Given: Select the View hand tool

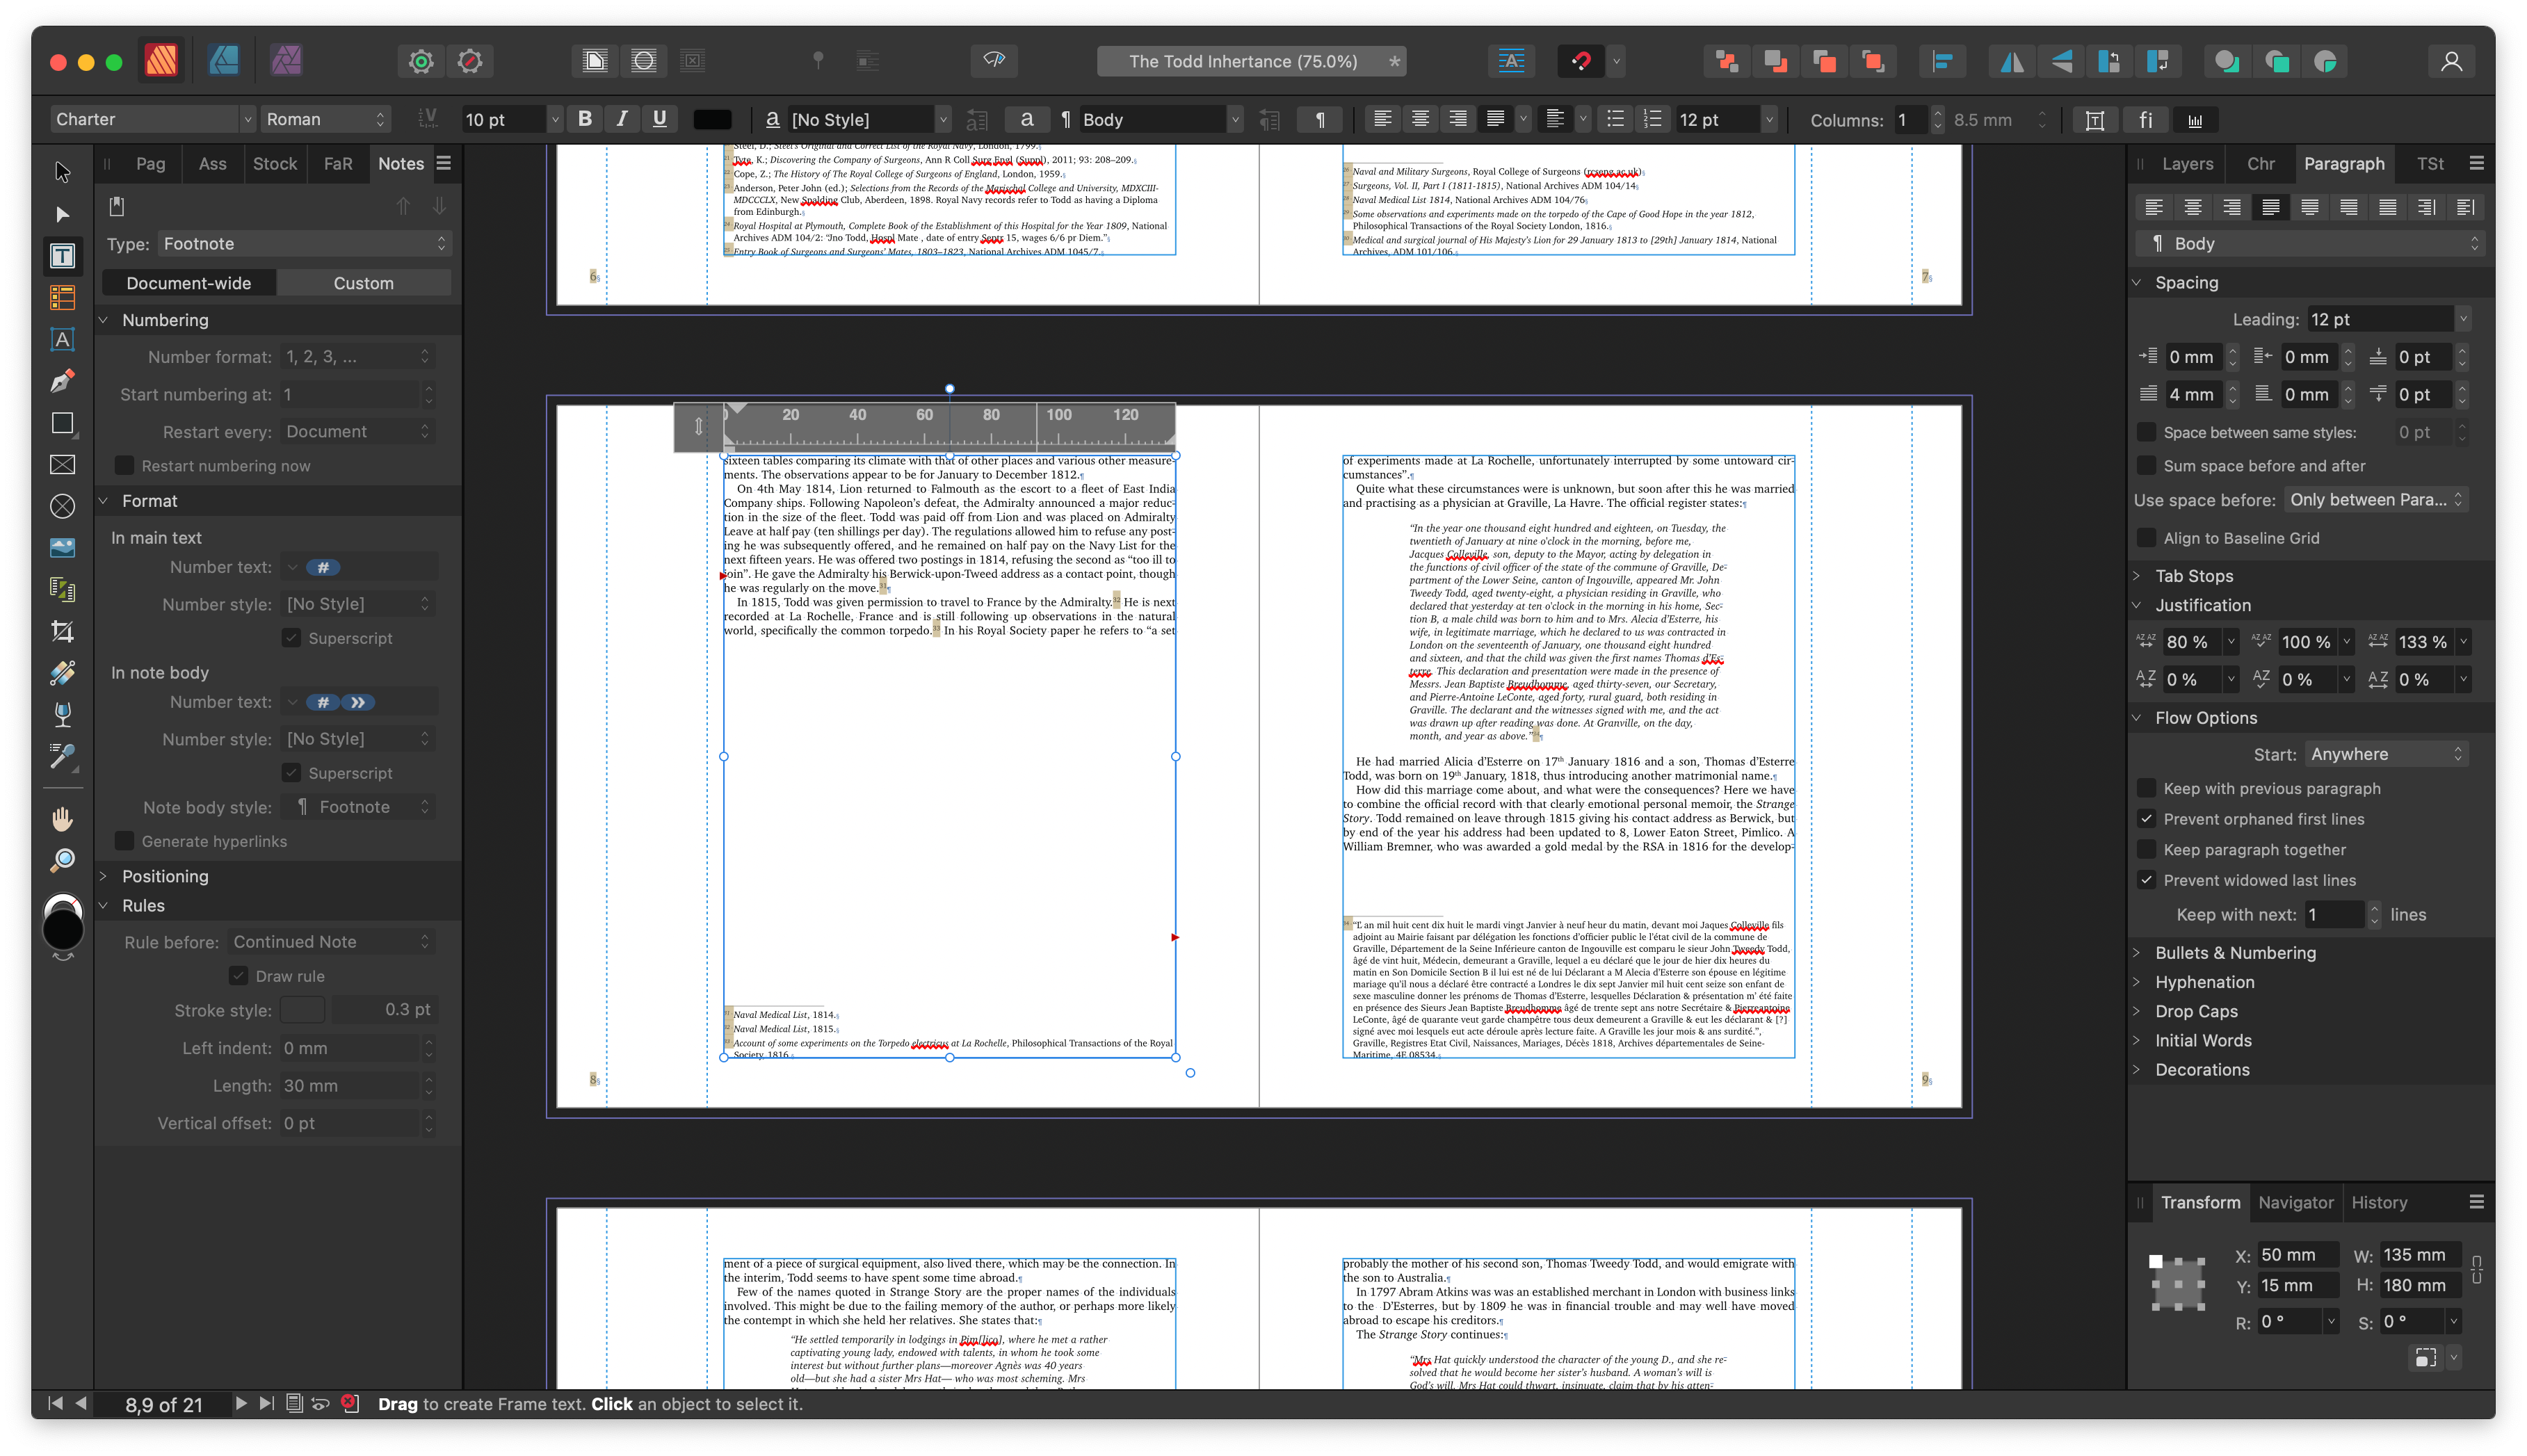Looking at the screenshot, I should (62, 819).
